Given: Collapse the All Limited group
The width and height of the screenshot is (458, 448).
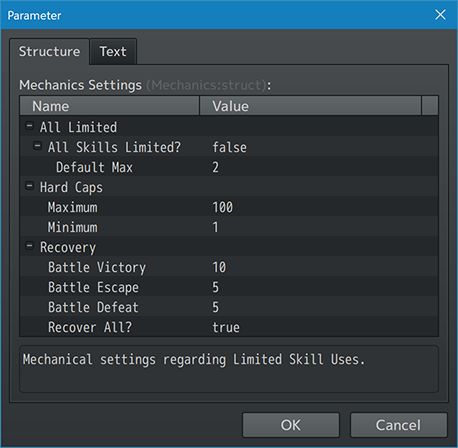Looking at the screenshot, I should pos(29,126).
